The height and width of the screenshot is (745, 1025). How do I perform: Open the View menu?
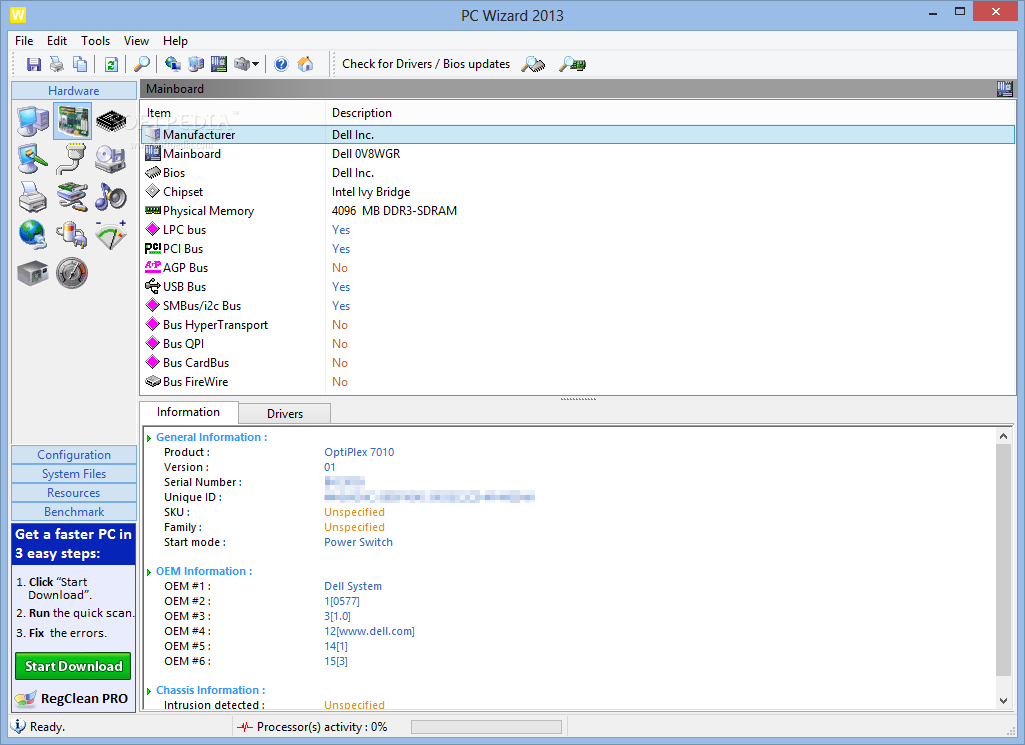click(136, 41)
